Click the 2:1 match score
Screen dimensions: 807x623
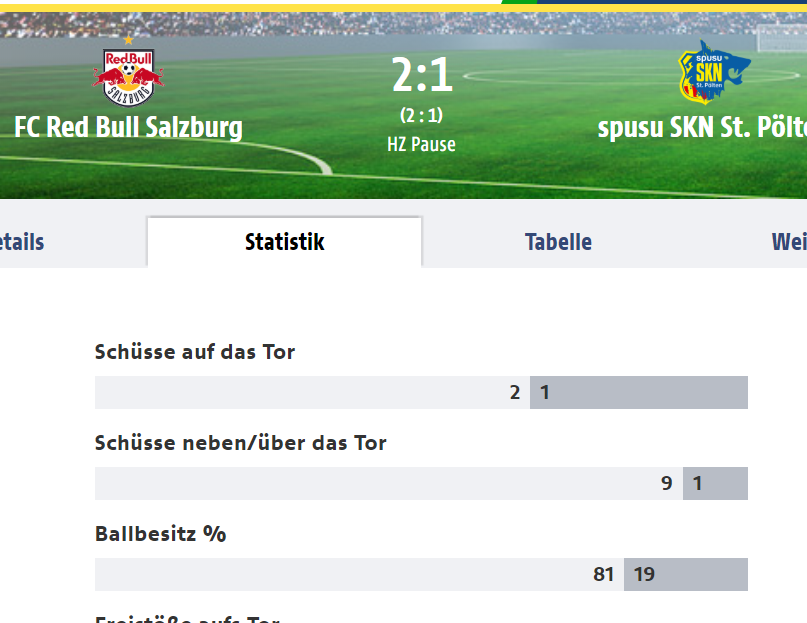point(422,75)
